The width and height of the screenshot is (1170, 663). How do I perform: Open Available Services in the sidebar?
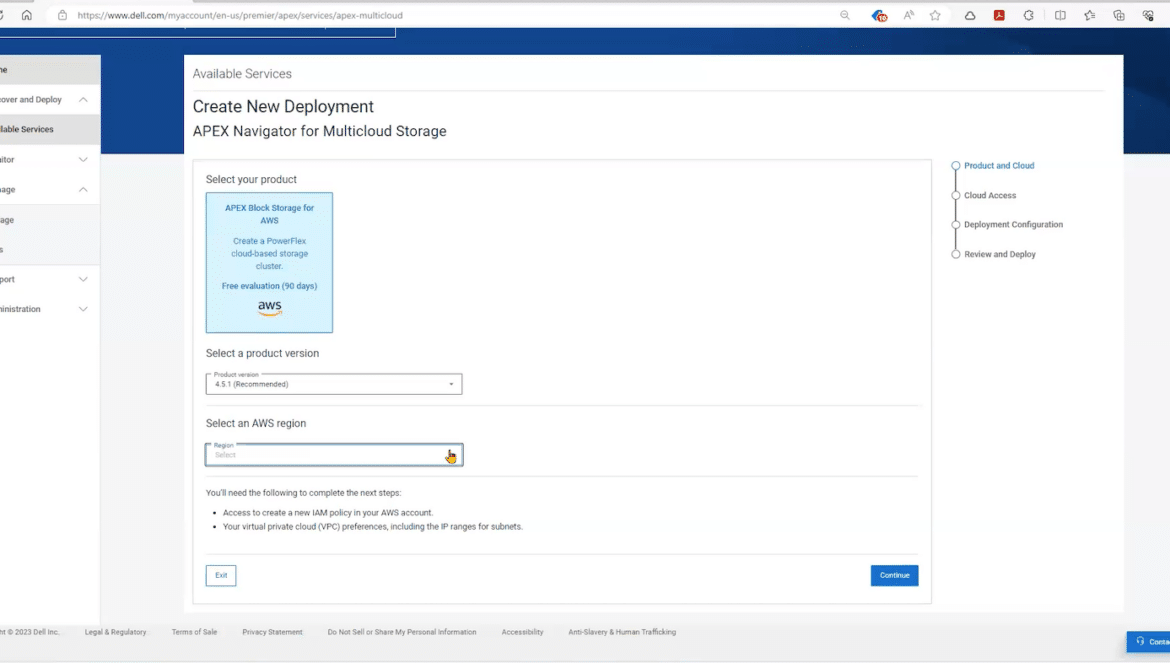tap(49, 129)
